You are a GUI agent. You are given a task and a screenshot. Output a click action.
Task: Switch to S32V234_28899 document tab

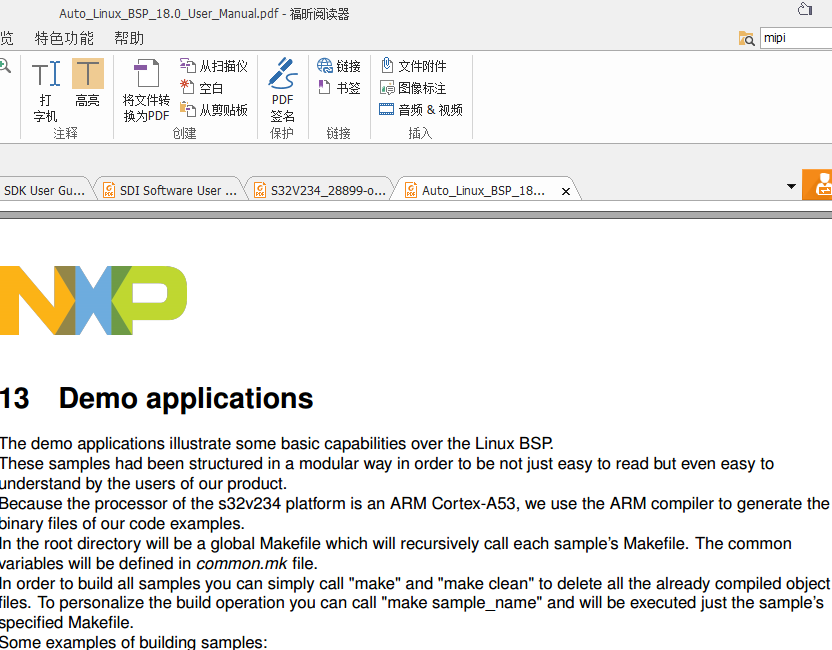[x=320, y=190]
